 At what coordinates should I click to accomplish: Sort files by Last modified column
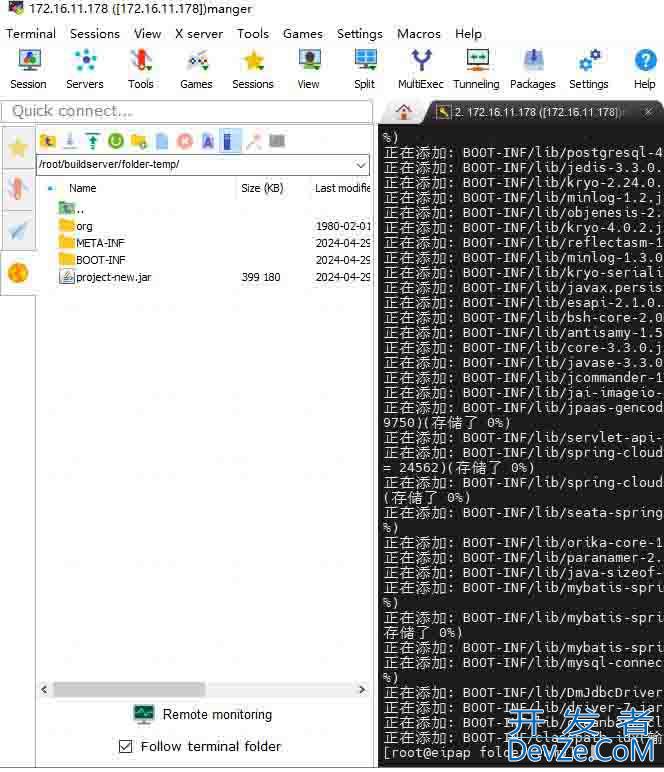pos(343,188)
